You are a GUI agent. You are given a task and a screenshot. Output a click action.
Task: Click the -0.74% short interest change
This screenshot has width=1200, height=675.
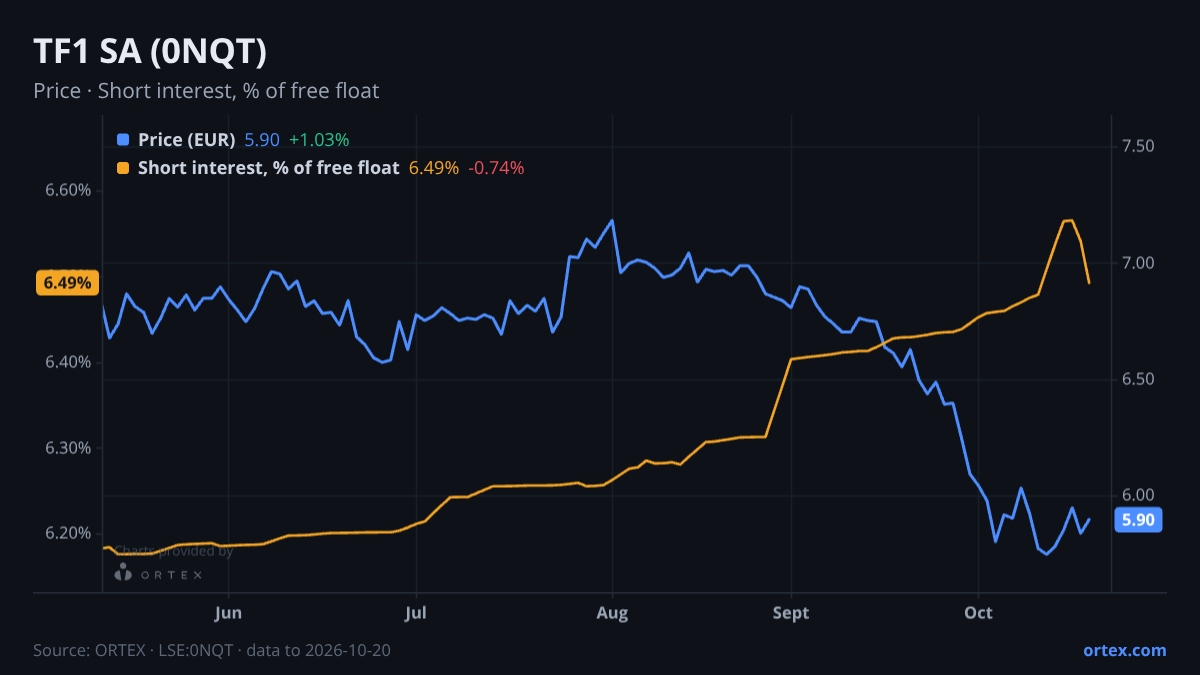pos(496,168)
